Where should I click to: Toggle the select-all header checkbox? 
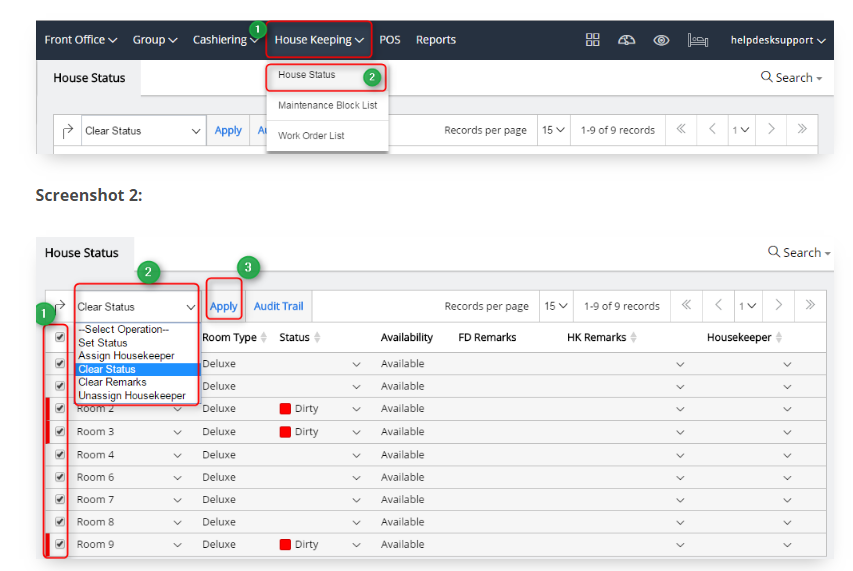[x=60, y=337]
